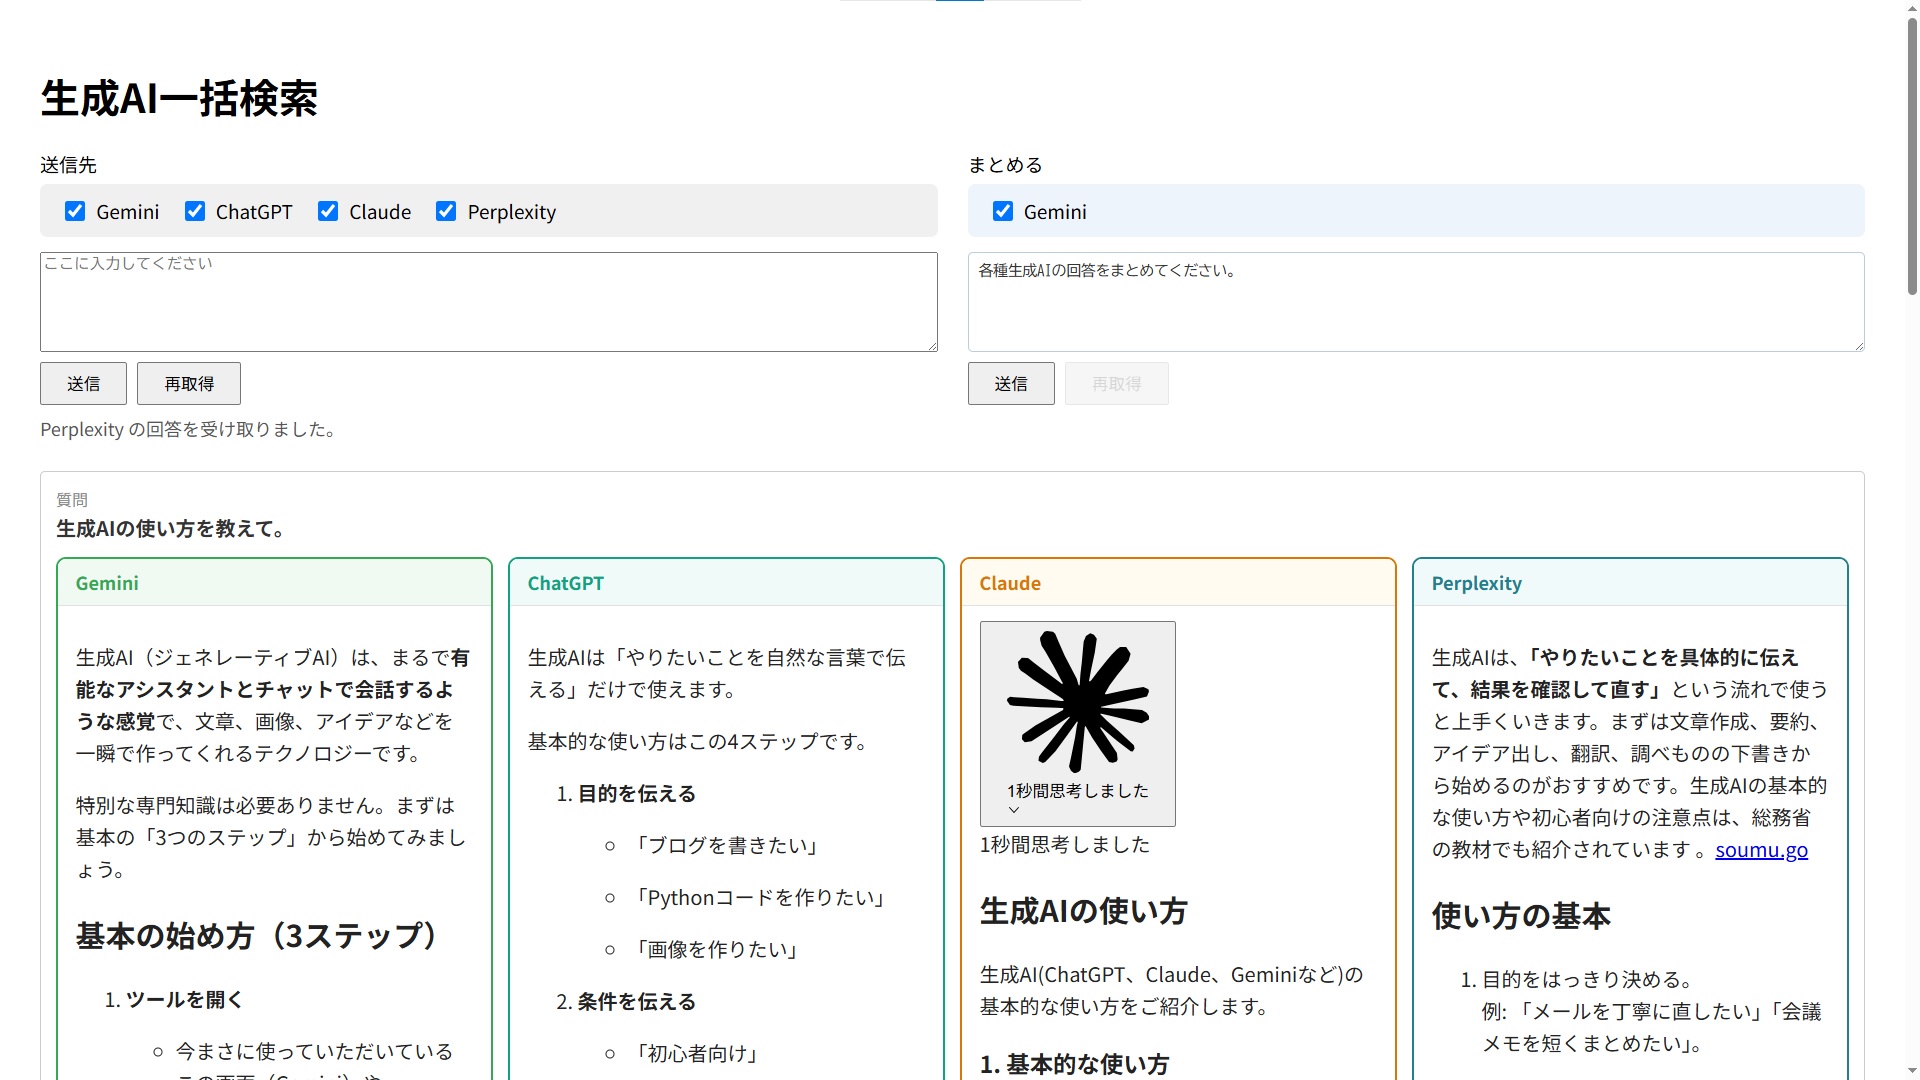Click the Gemini card header
The image size is (1920, 1080).
275,583
